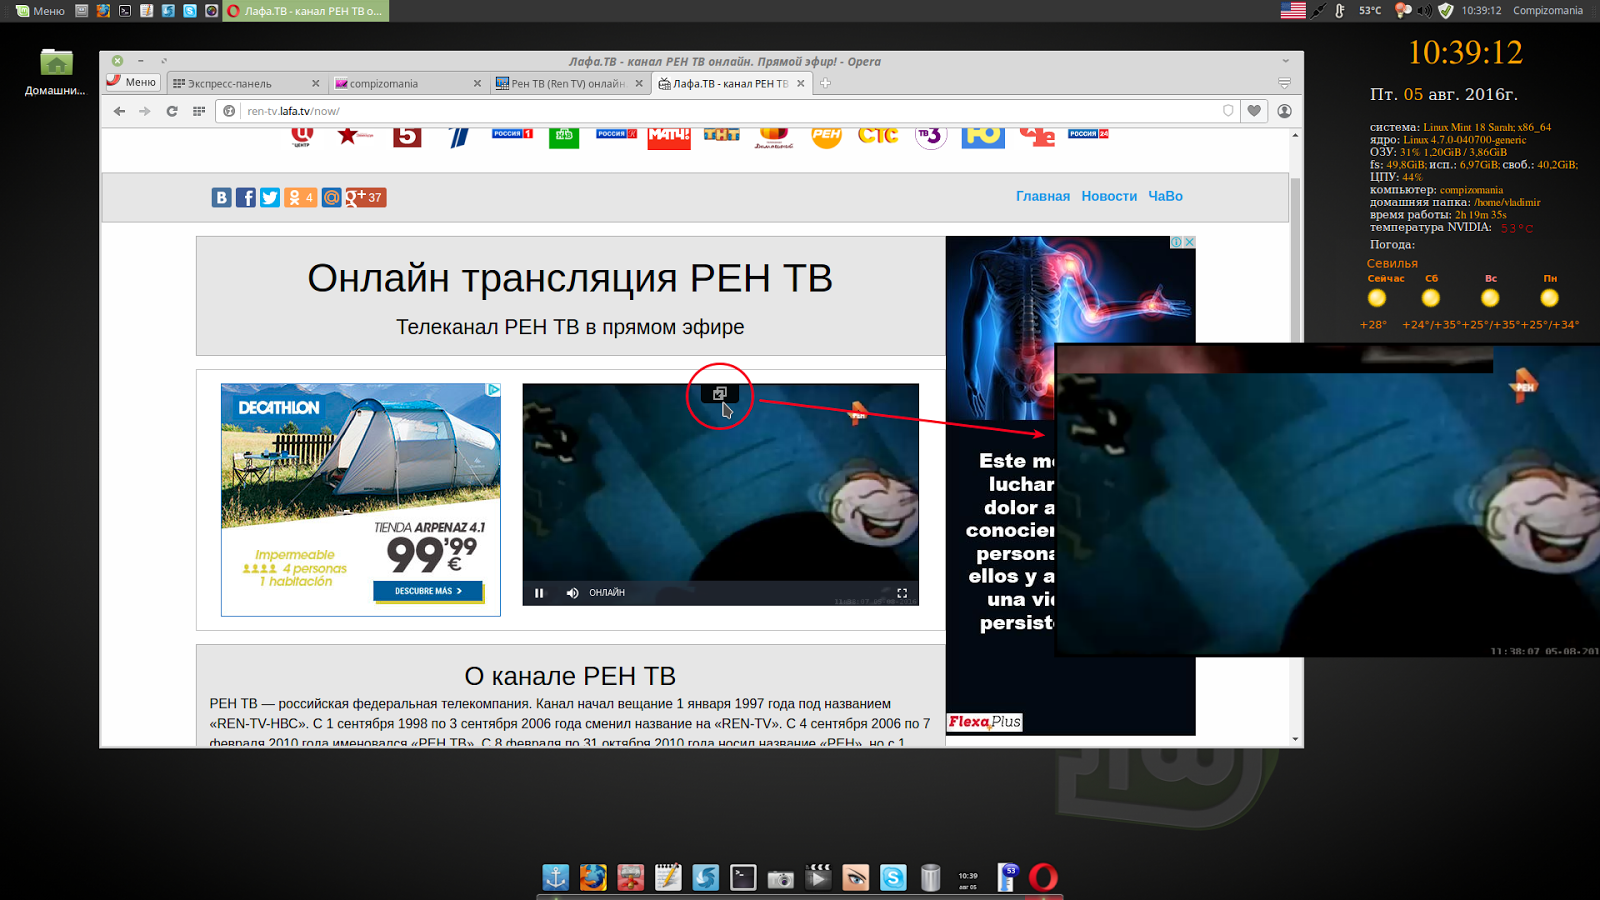Launch terminal from the top panel
Viewport: 1600px width, 900px height.
125,11
